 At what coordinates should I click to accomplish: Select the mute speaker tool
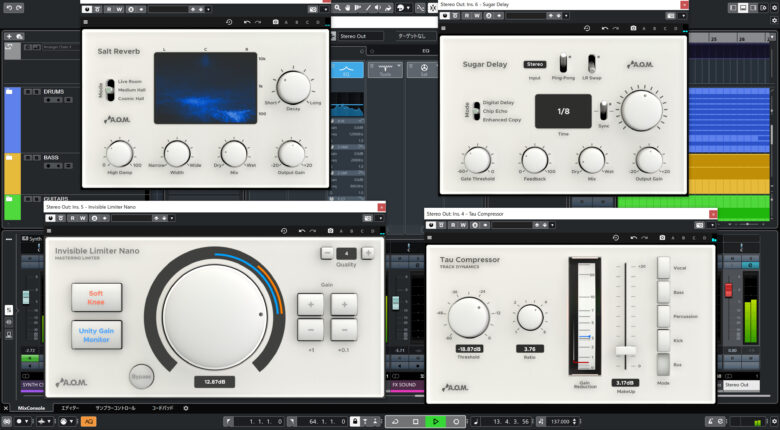(x=378, y=8)
